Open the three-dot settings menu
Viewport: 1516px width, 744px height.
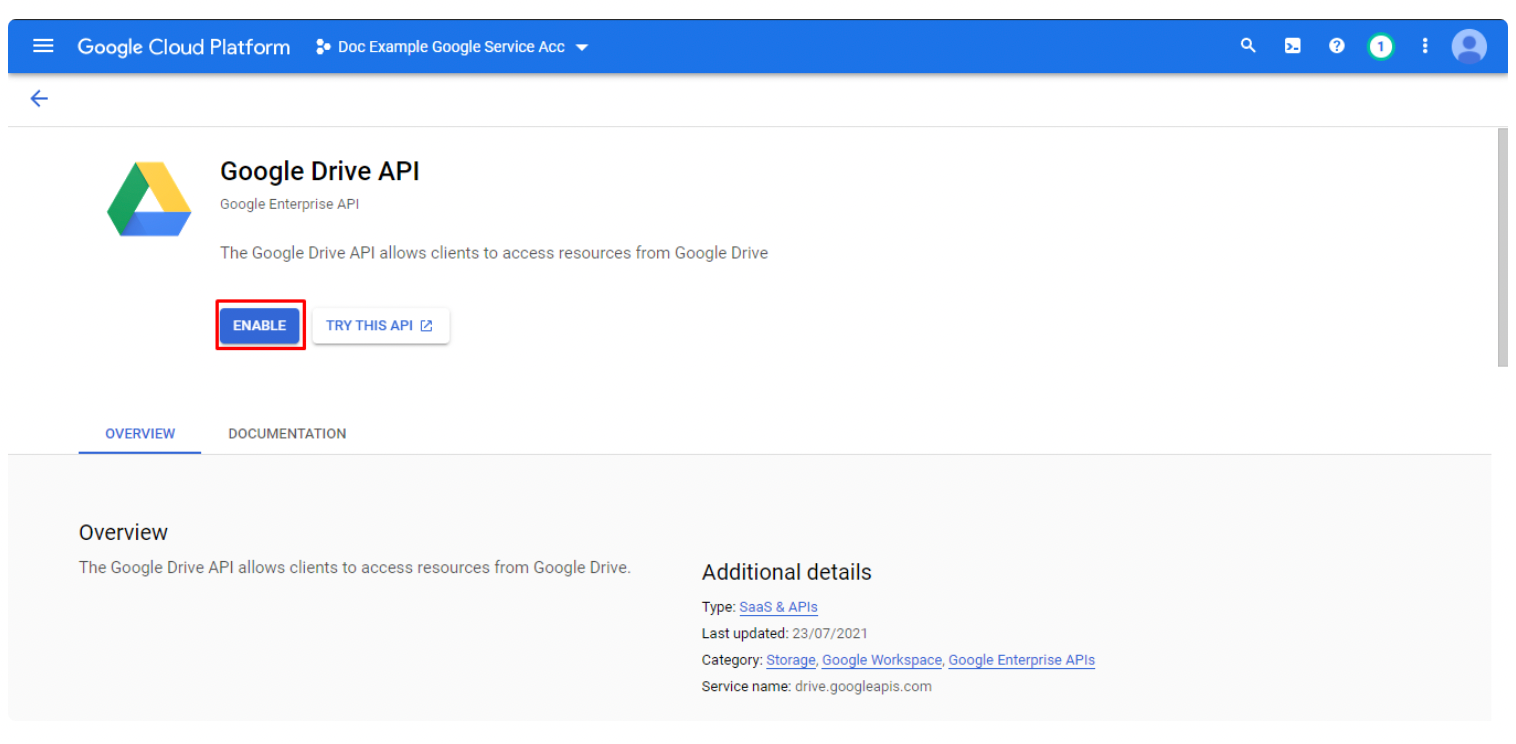point(1425,46)
